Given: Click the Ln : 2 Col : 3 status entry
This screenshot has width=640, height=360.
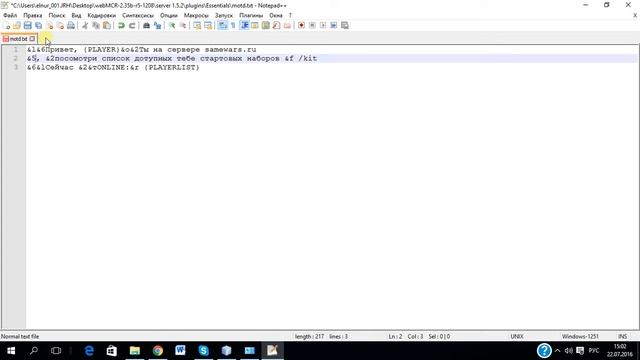Looking at the screenshot, I should 405,336.
